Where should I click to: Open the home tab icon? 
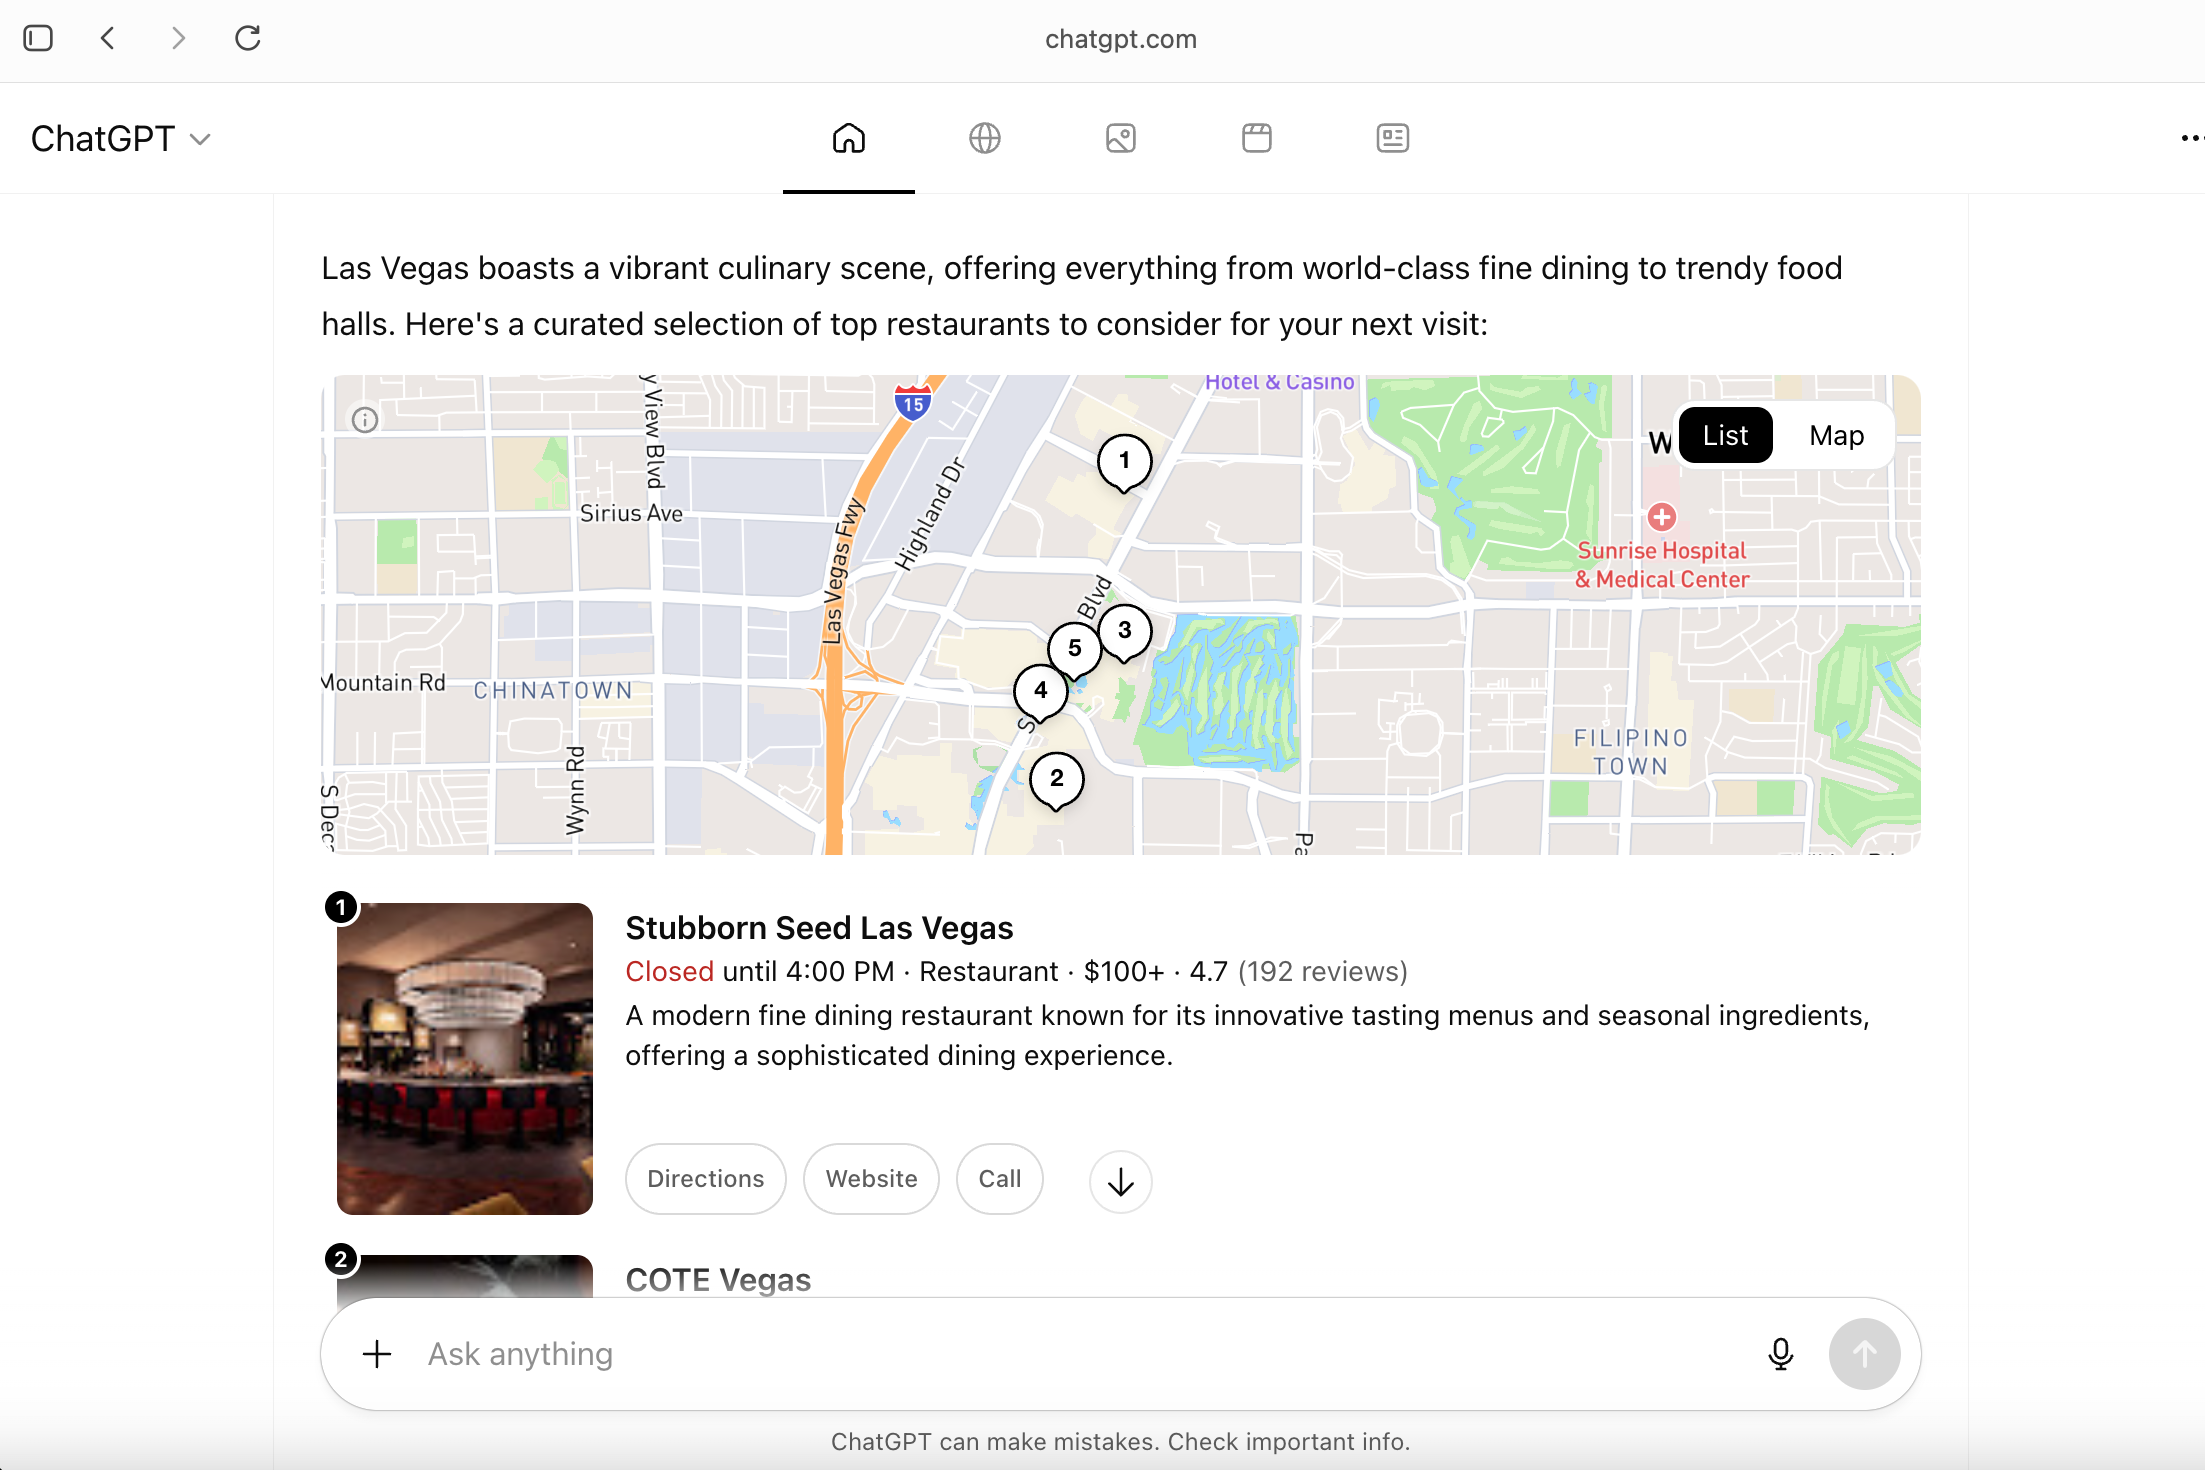click(848, 138)
